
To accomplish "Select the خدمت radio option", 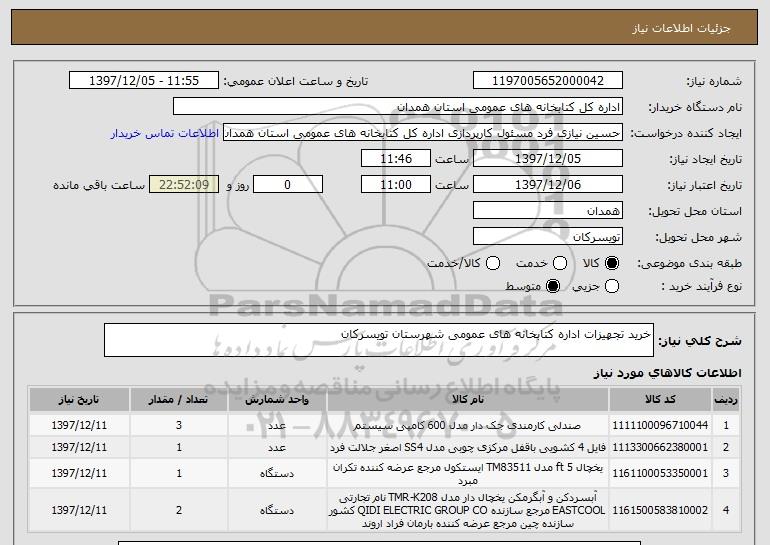I will coord(558,263).
